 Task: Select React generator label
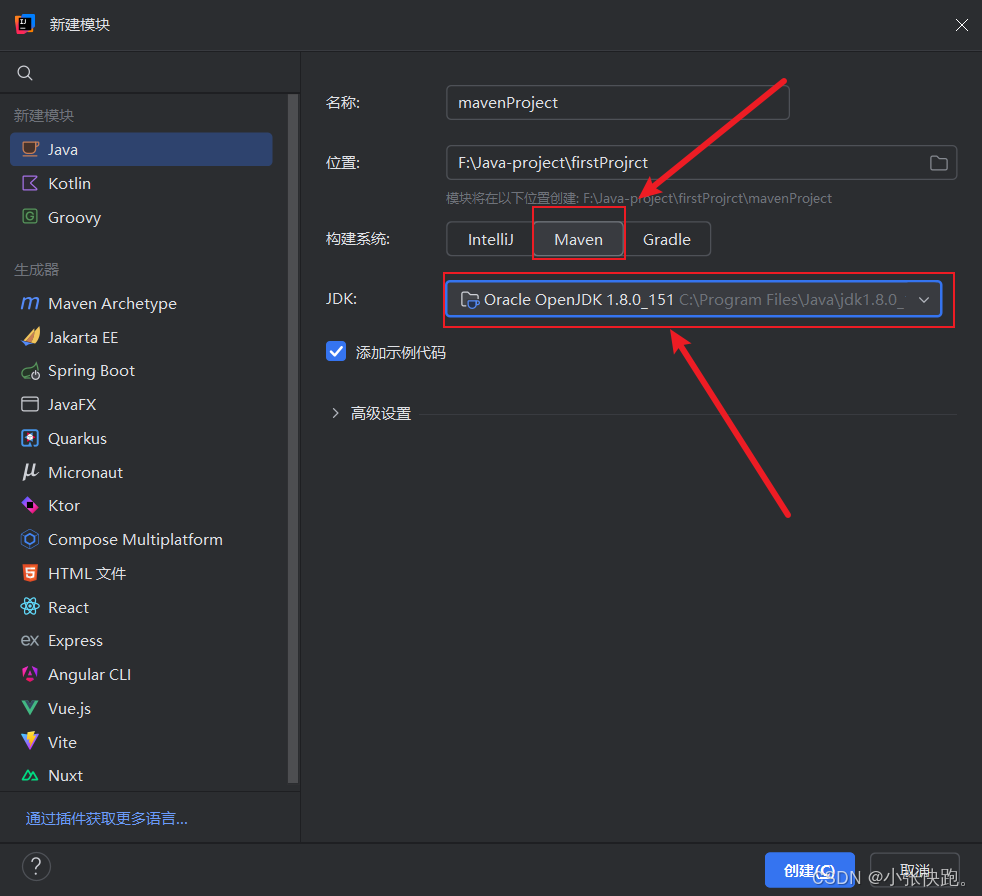[x=68, y=607]
